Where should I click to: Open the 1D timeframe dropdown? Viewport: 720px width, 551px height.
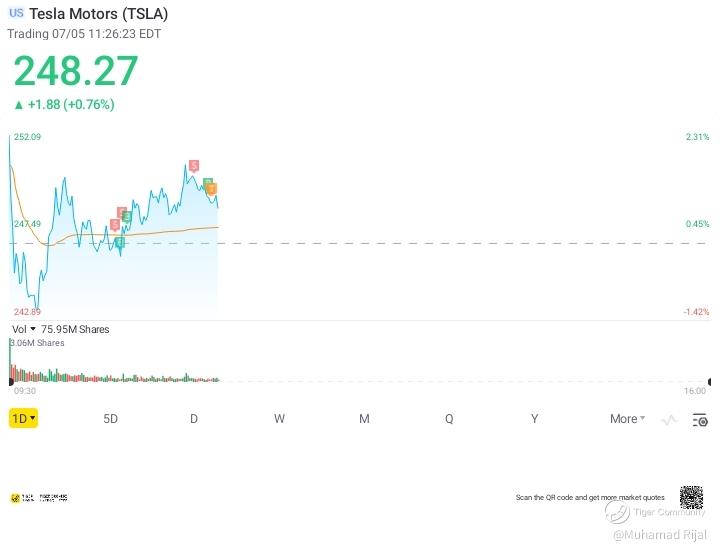[24, 419]
